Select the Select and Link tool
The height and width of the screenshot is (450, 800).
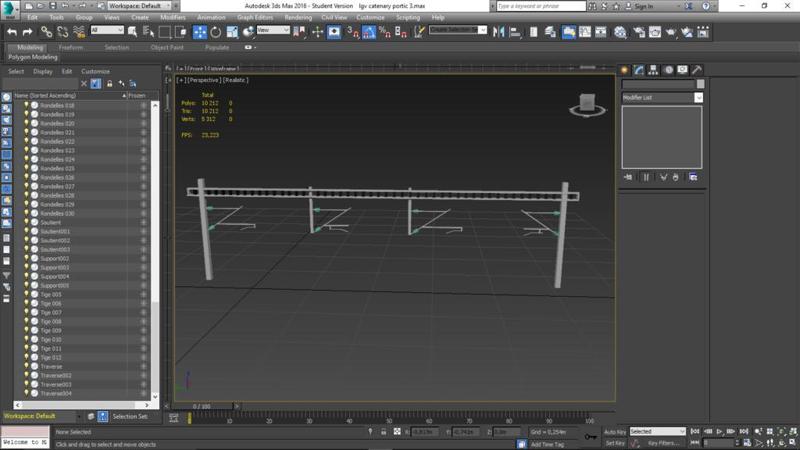47,32
